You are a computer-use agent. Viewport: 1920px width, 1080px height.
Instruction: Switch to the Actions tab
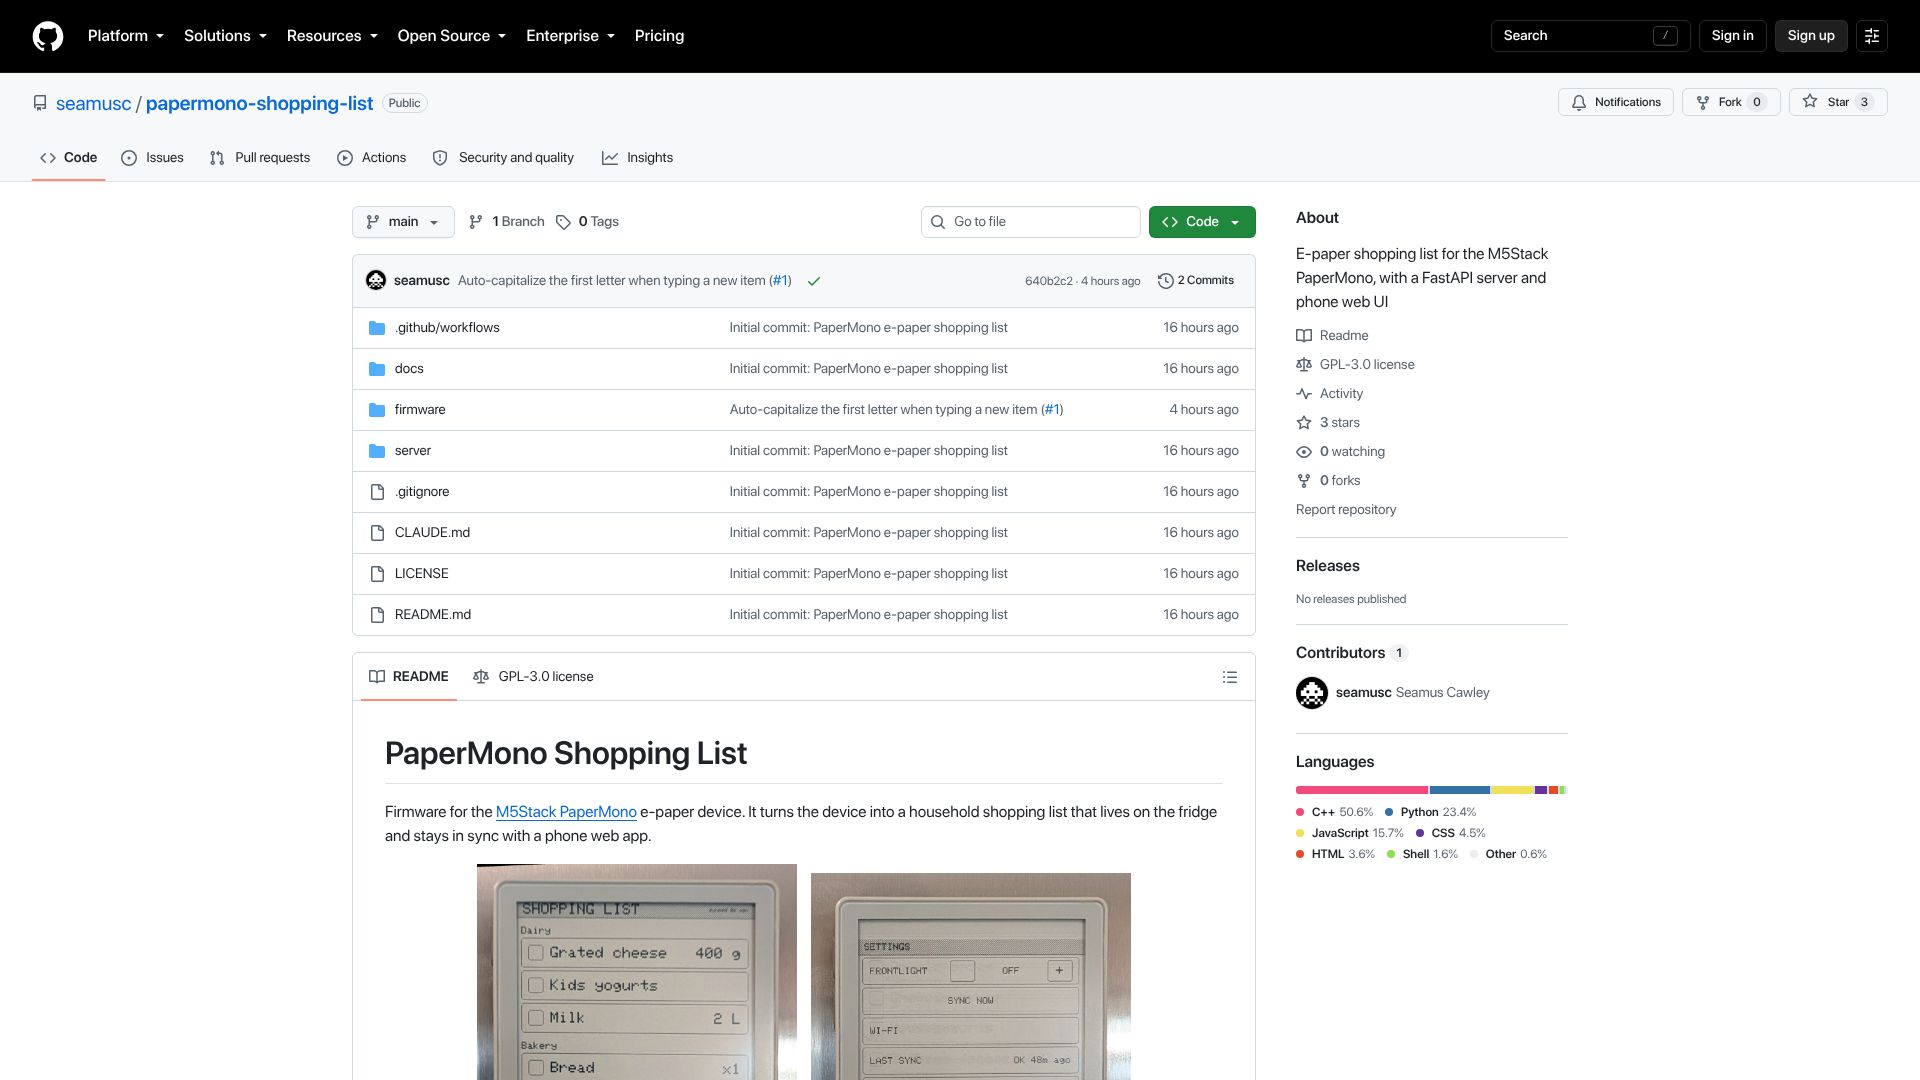pyautogui.click(x=372, y=158)
